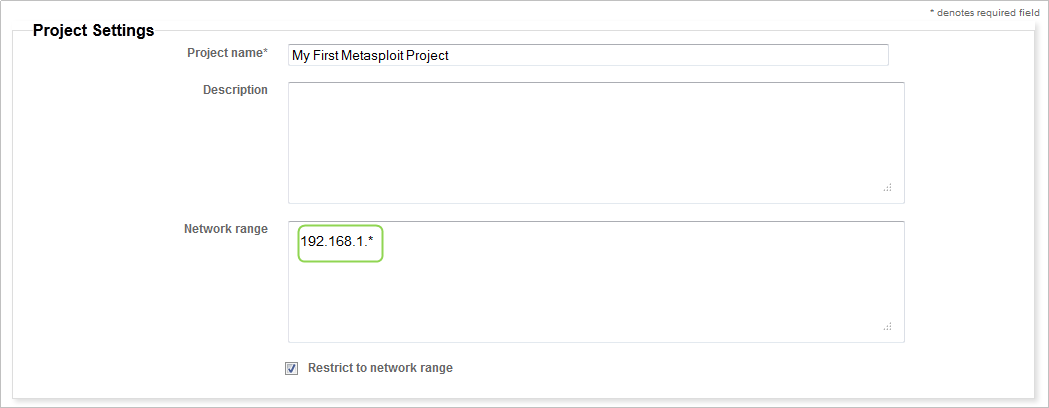Click the red asterisk in the required note
The height and width of the screenshot is (408, 1049).
click(932, 13)
